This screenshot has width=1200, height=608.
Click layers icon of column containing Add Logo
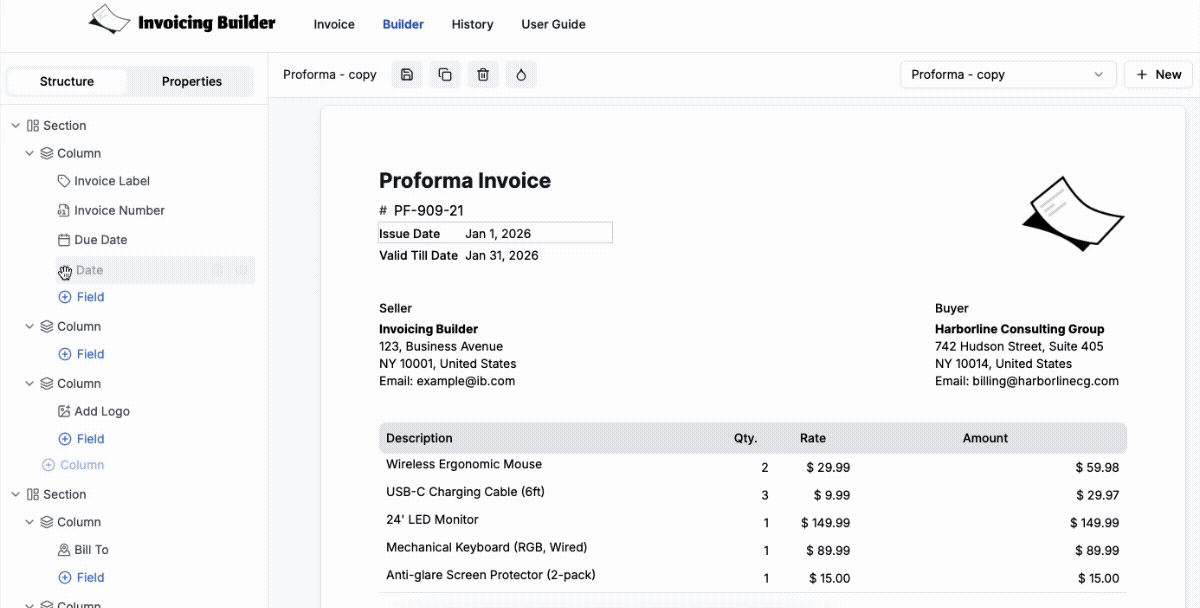(x=47, y=384)
